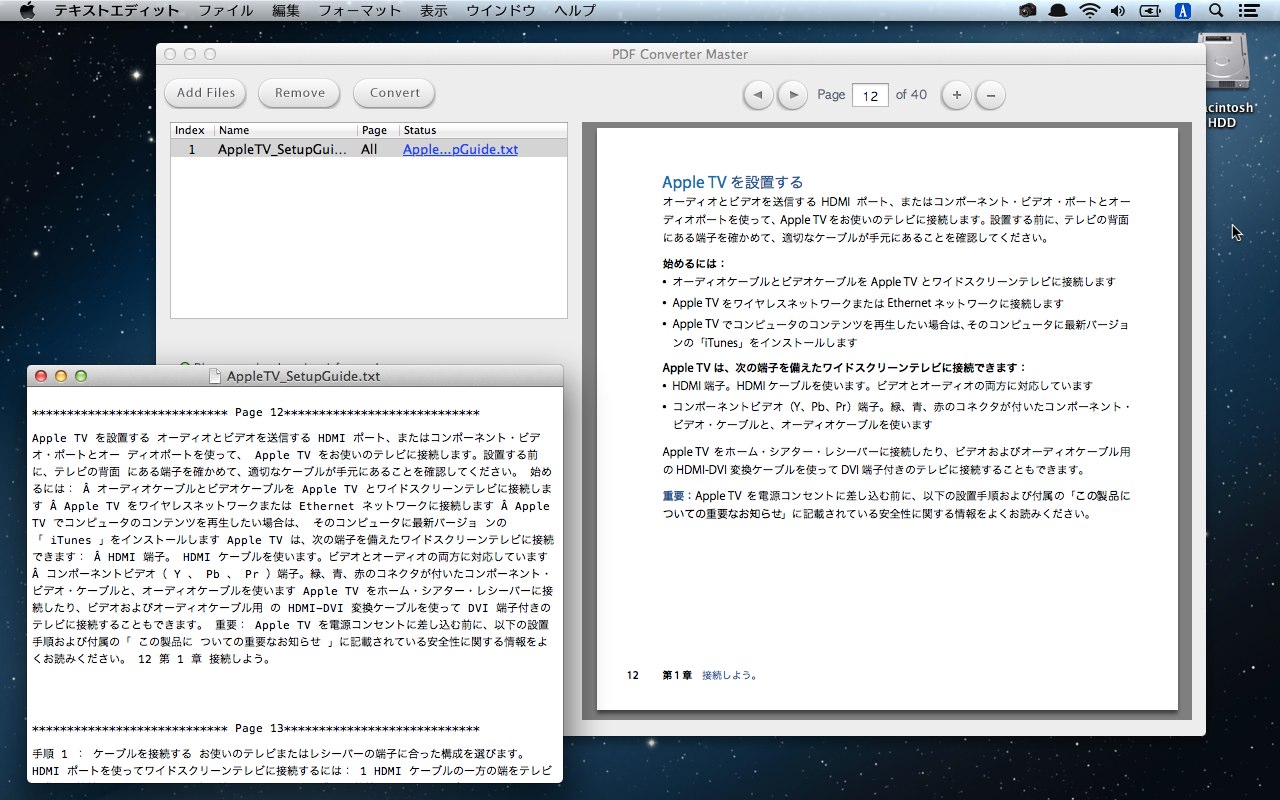Screen dimensions: 1280x800
Task: Open the Wi-Fi status menu
Action: click(x=1088, y=11)
